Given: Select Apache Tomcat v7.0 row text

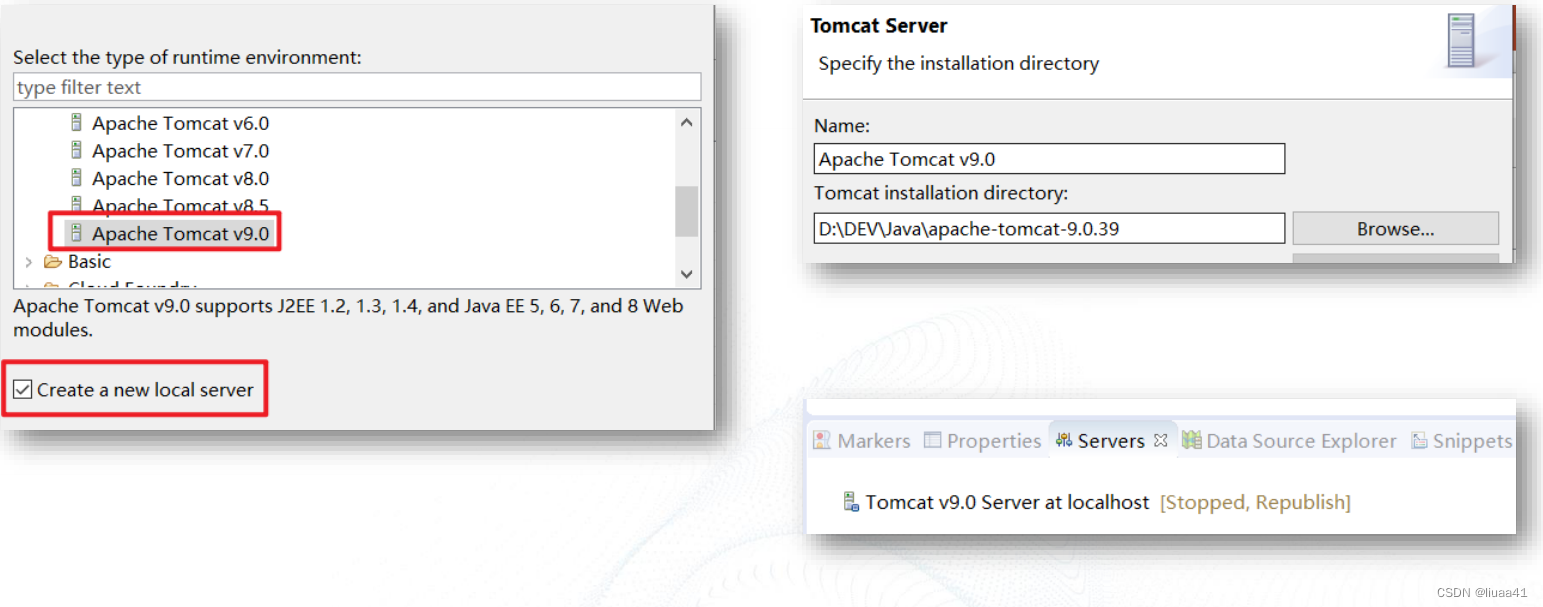Looking at the screenshot, I should (x=181, y=151).
